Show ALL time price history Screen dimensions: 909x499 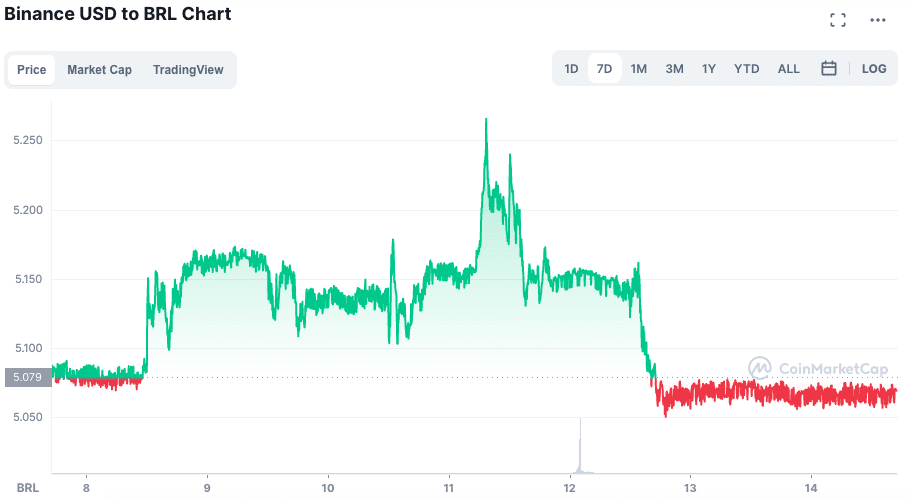pos(788,69)
